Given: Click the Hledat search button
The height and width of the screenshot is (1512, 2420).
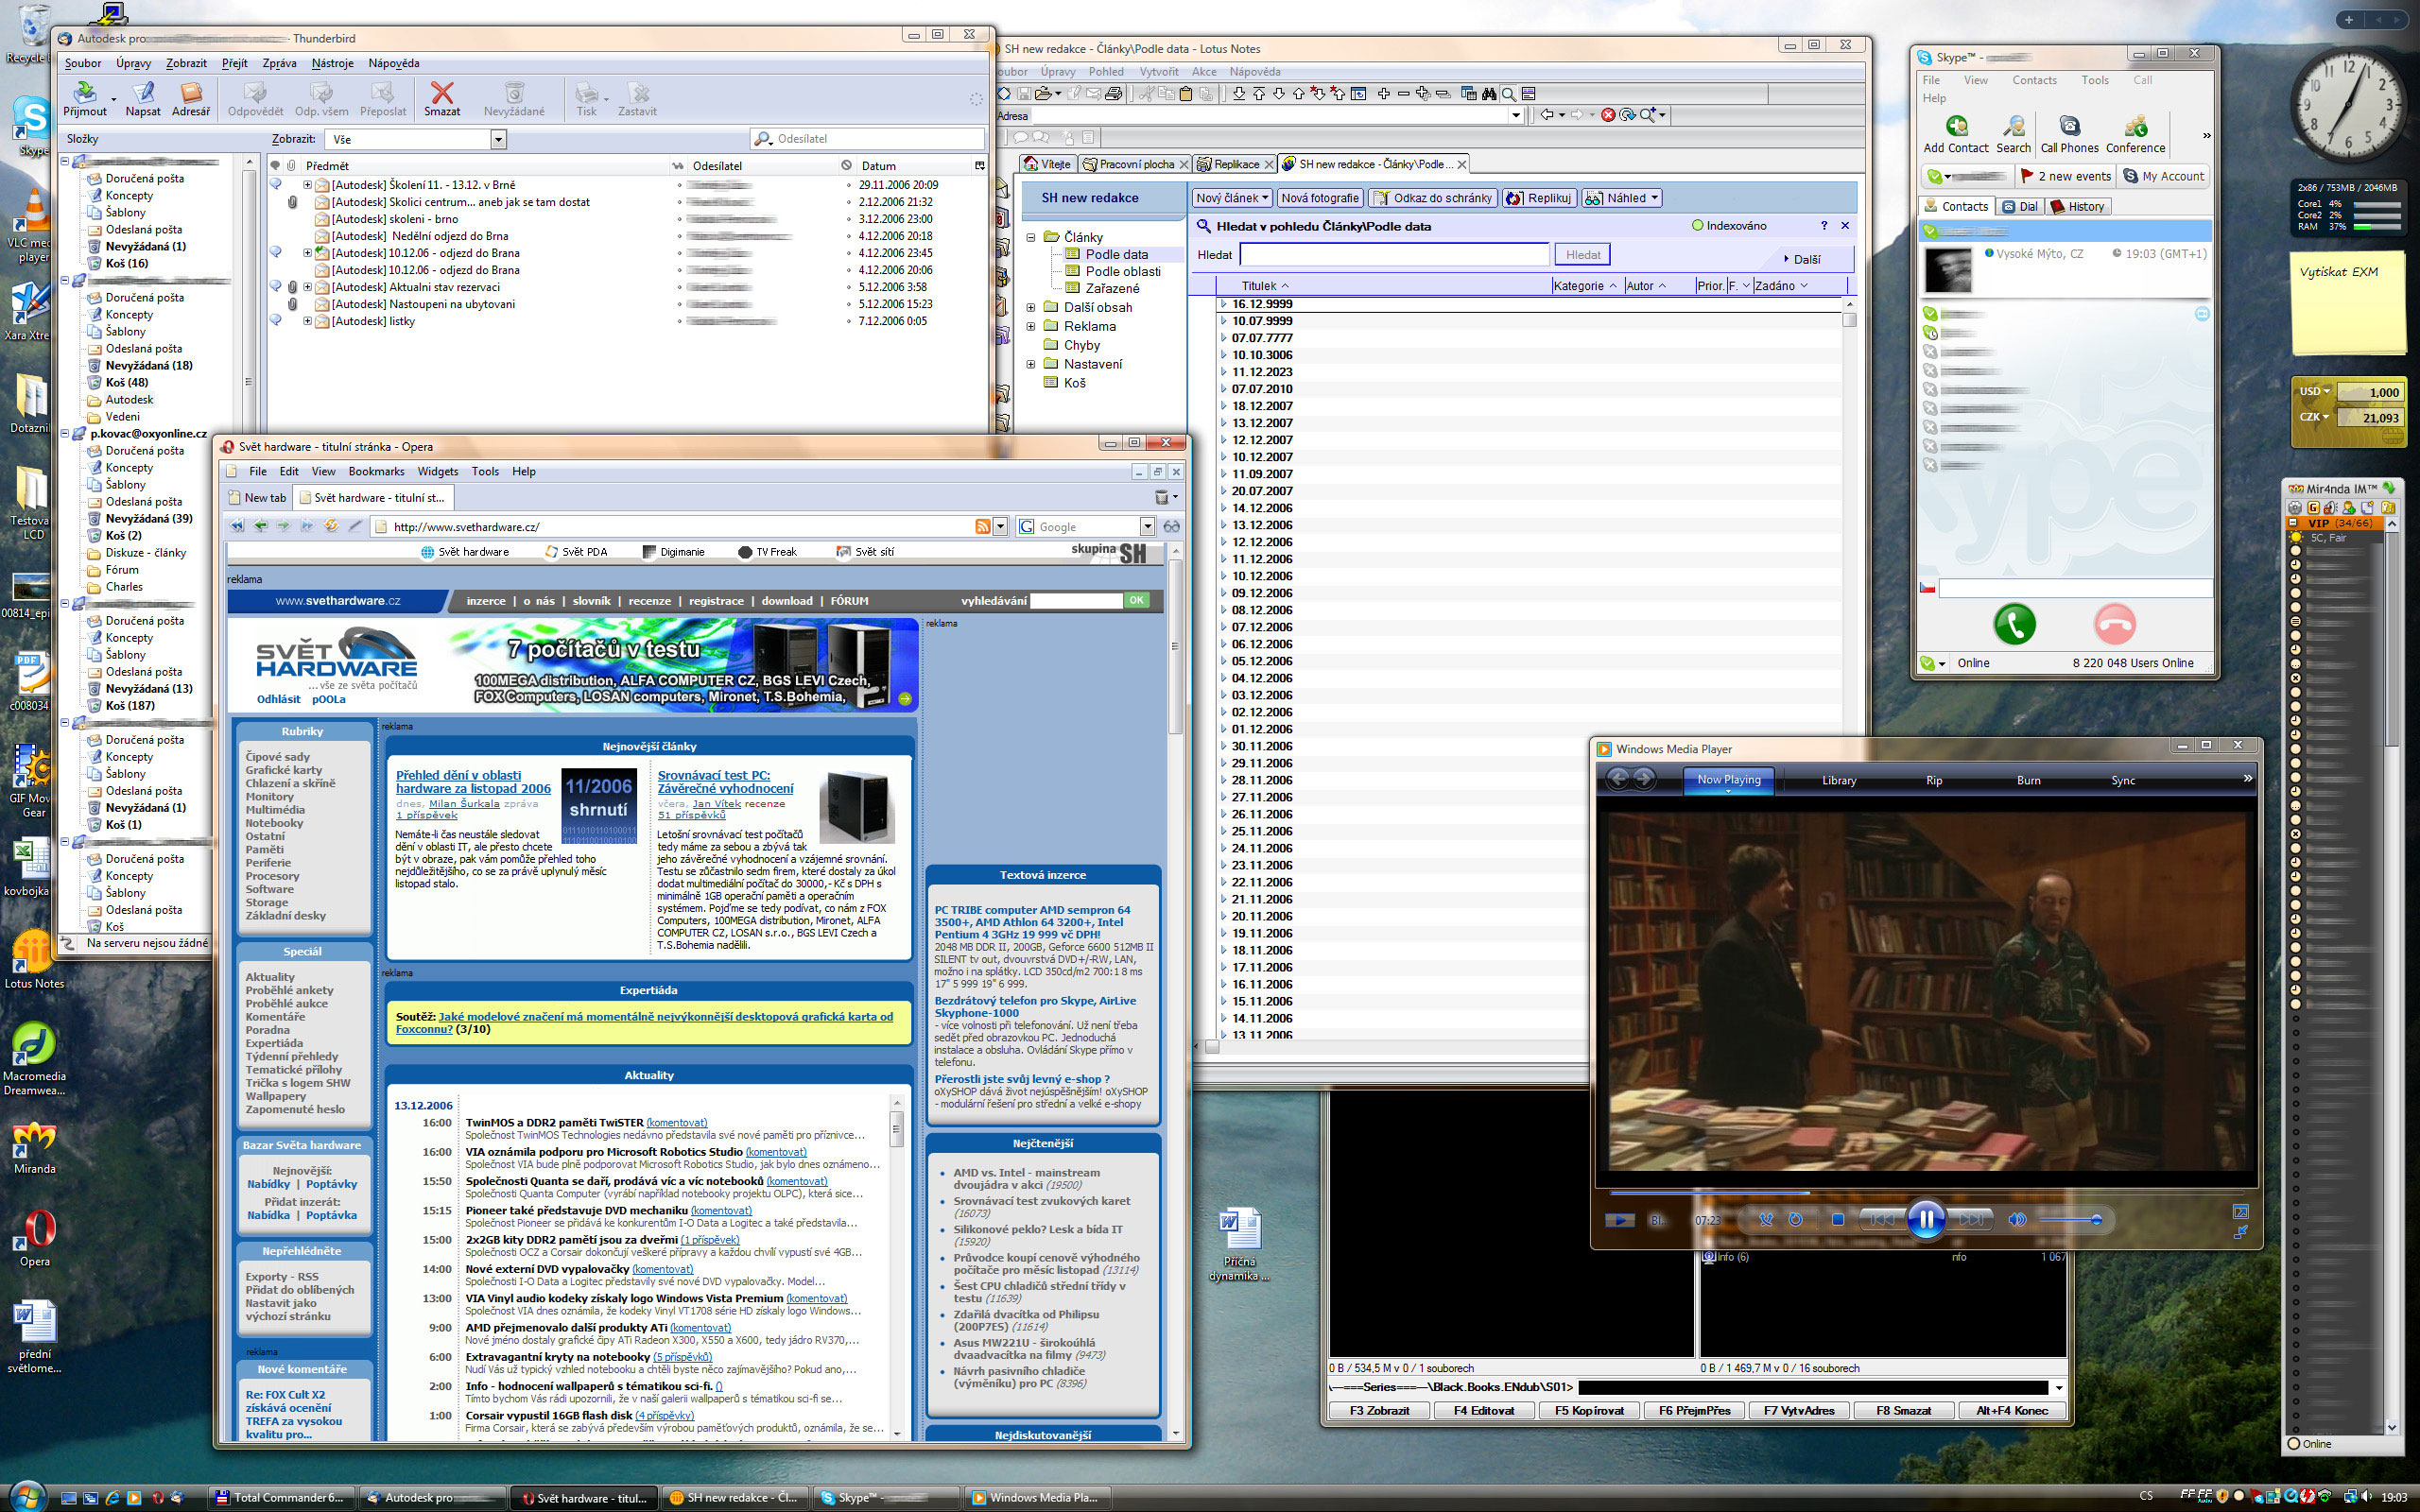Looking at the screenshot, I should point(1582,255).
